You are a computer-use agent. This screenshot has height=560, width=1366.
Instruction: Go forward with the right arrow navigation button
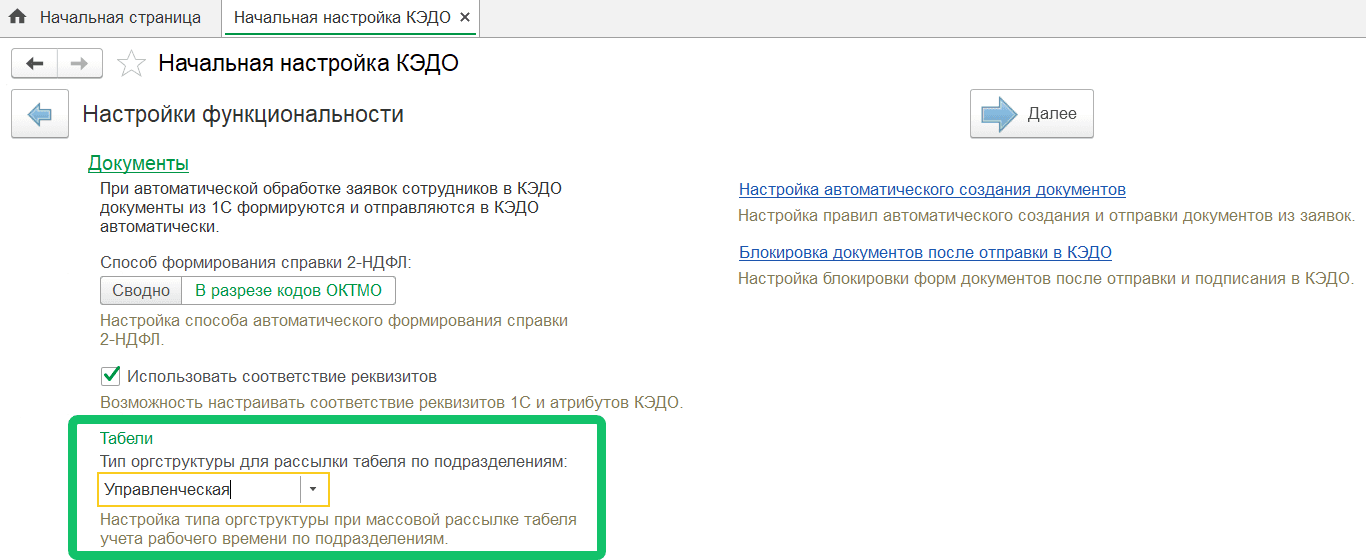(80, 64)
